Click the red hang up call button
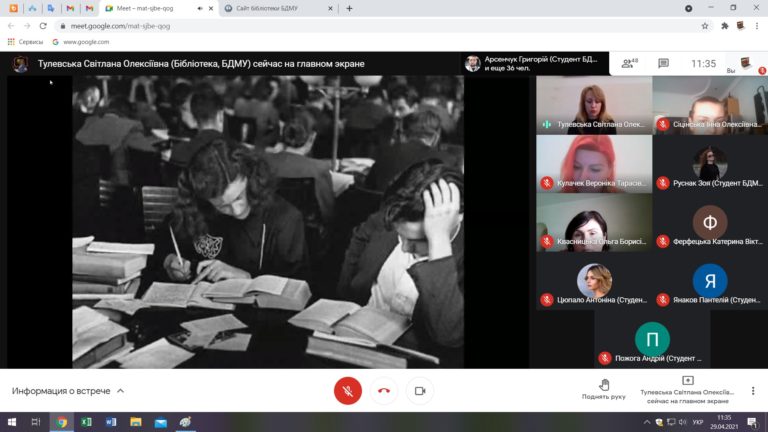Screen dimensions: 768x432 pyautogui.click(x=383, y=390)
